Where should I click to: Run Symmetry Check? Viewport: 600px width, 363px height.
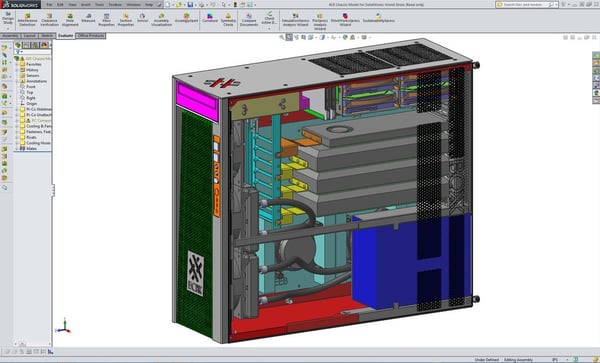click(x=228, y=20)
